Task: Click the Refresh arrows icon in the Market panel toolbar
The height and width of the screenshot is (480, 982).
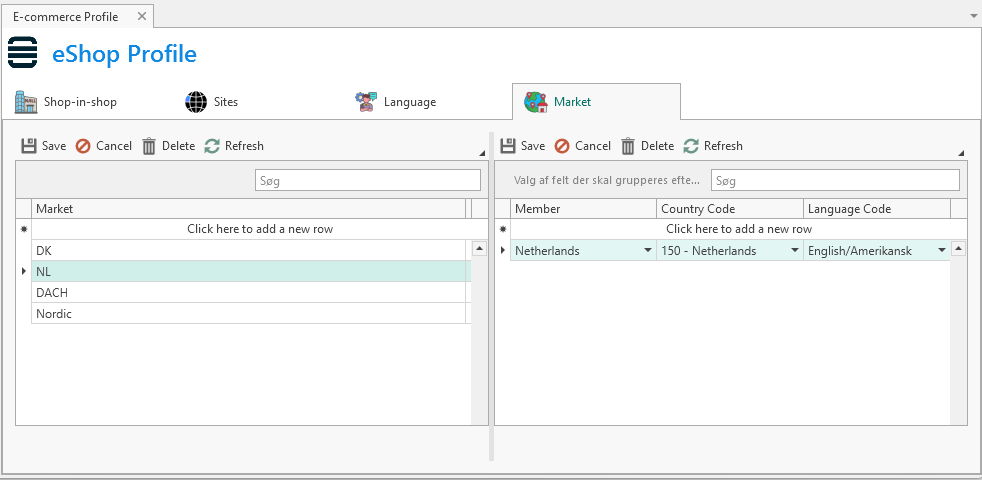Action: [212, 146]
